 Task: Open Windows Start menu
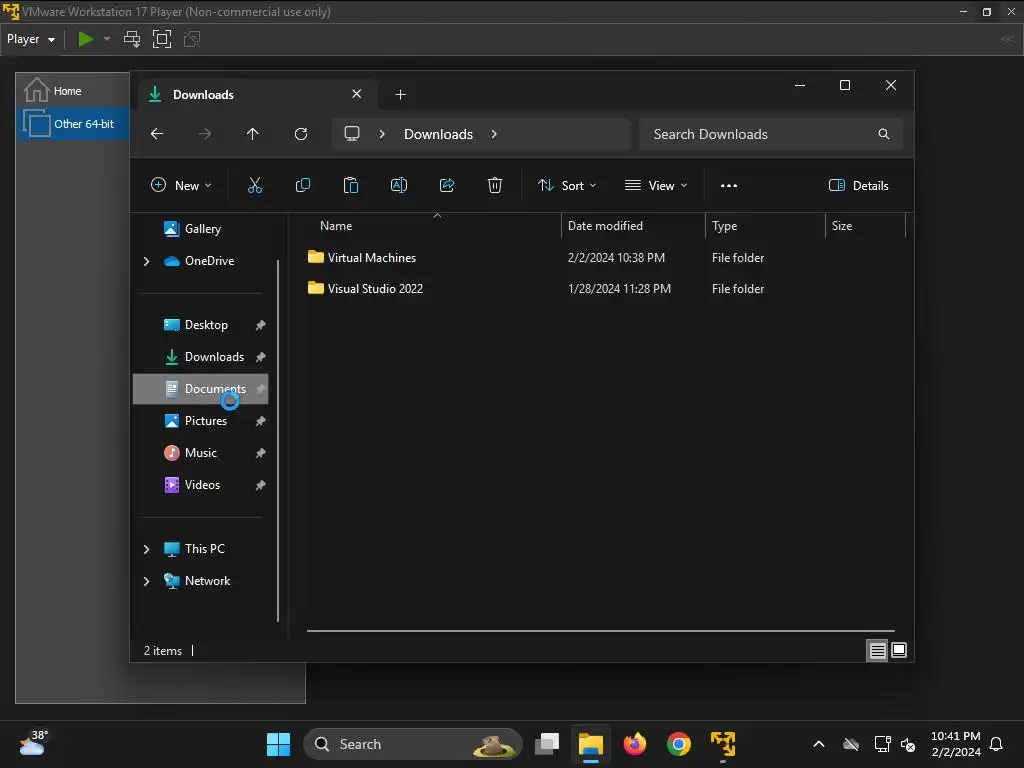coord(278,744)
